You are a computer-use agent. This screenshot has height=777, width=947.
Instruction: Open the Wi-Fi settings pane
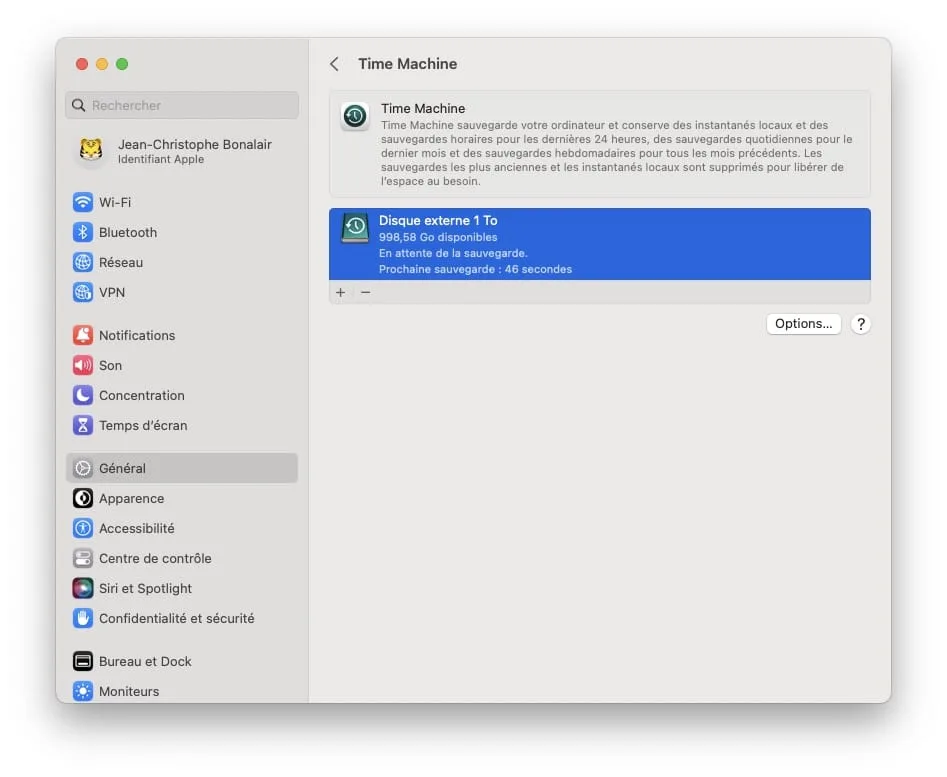182,202
